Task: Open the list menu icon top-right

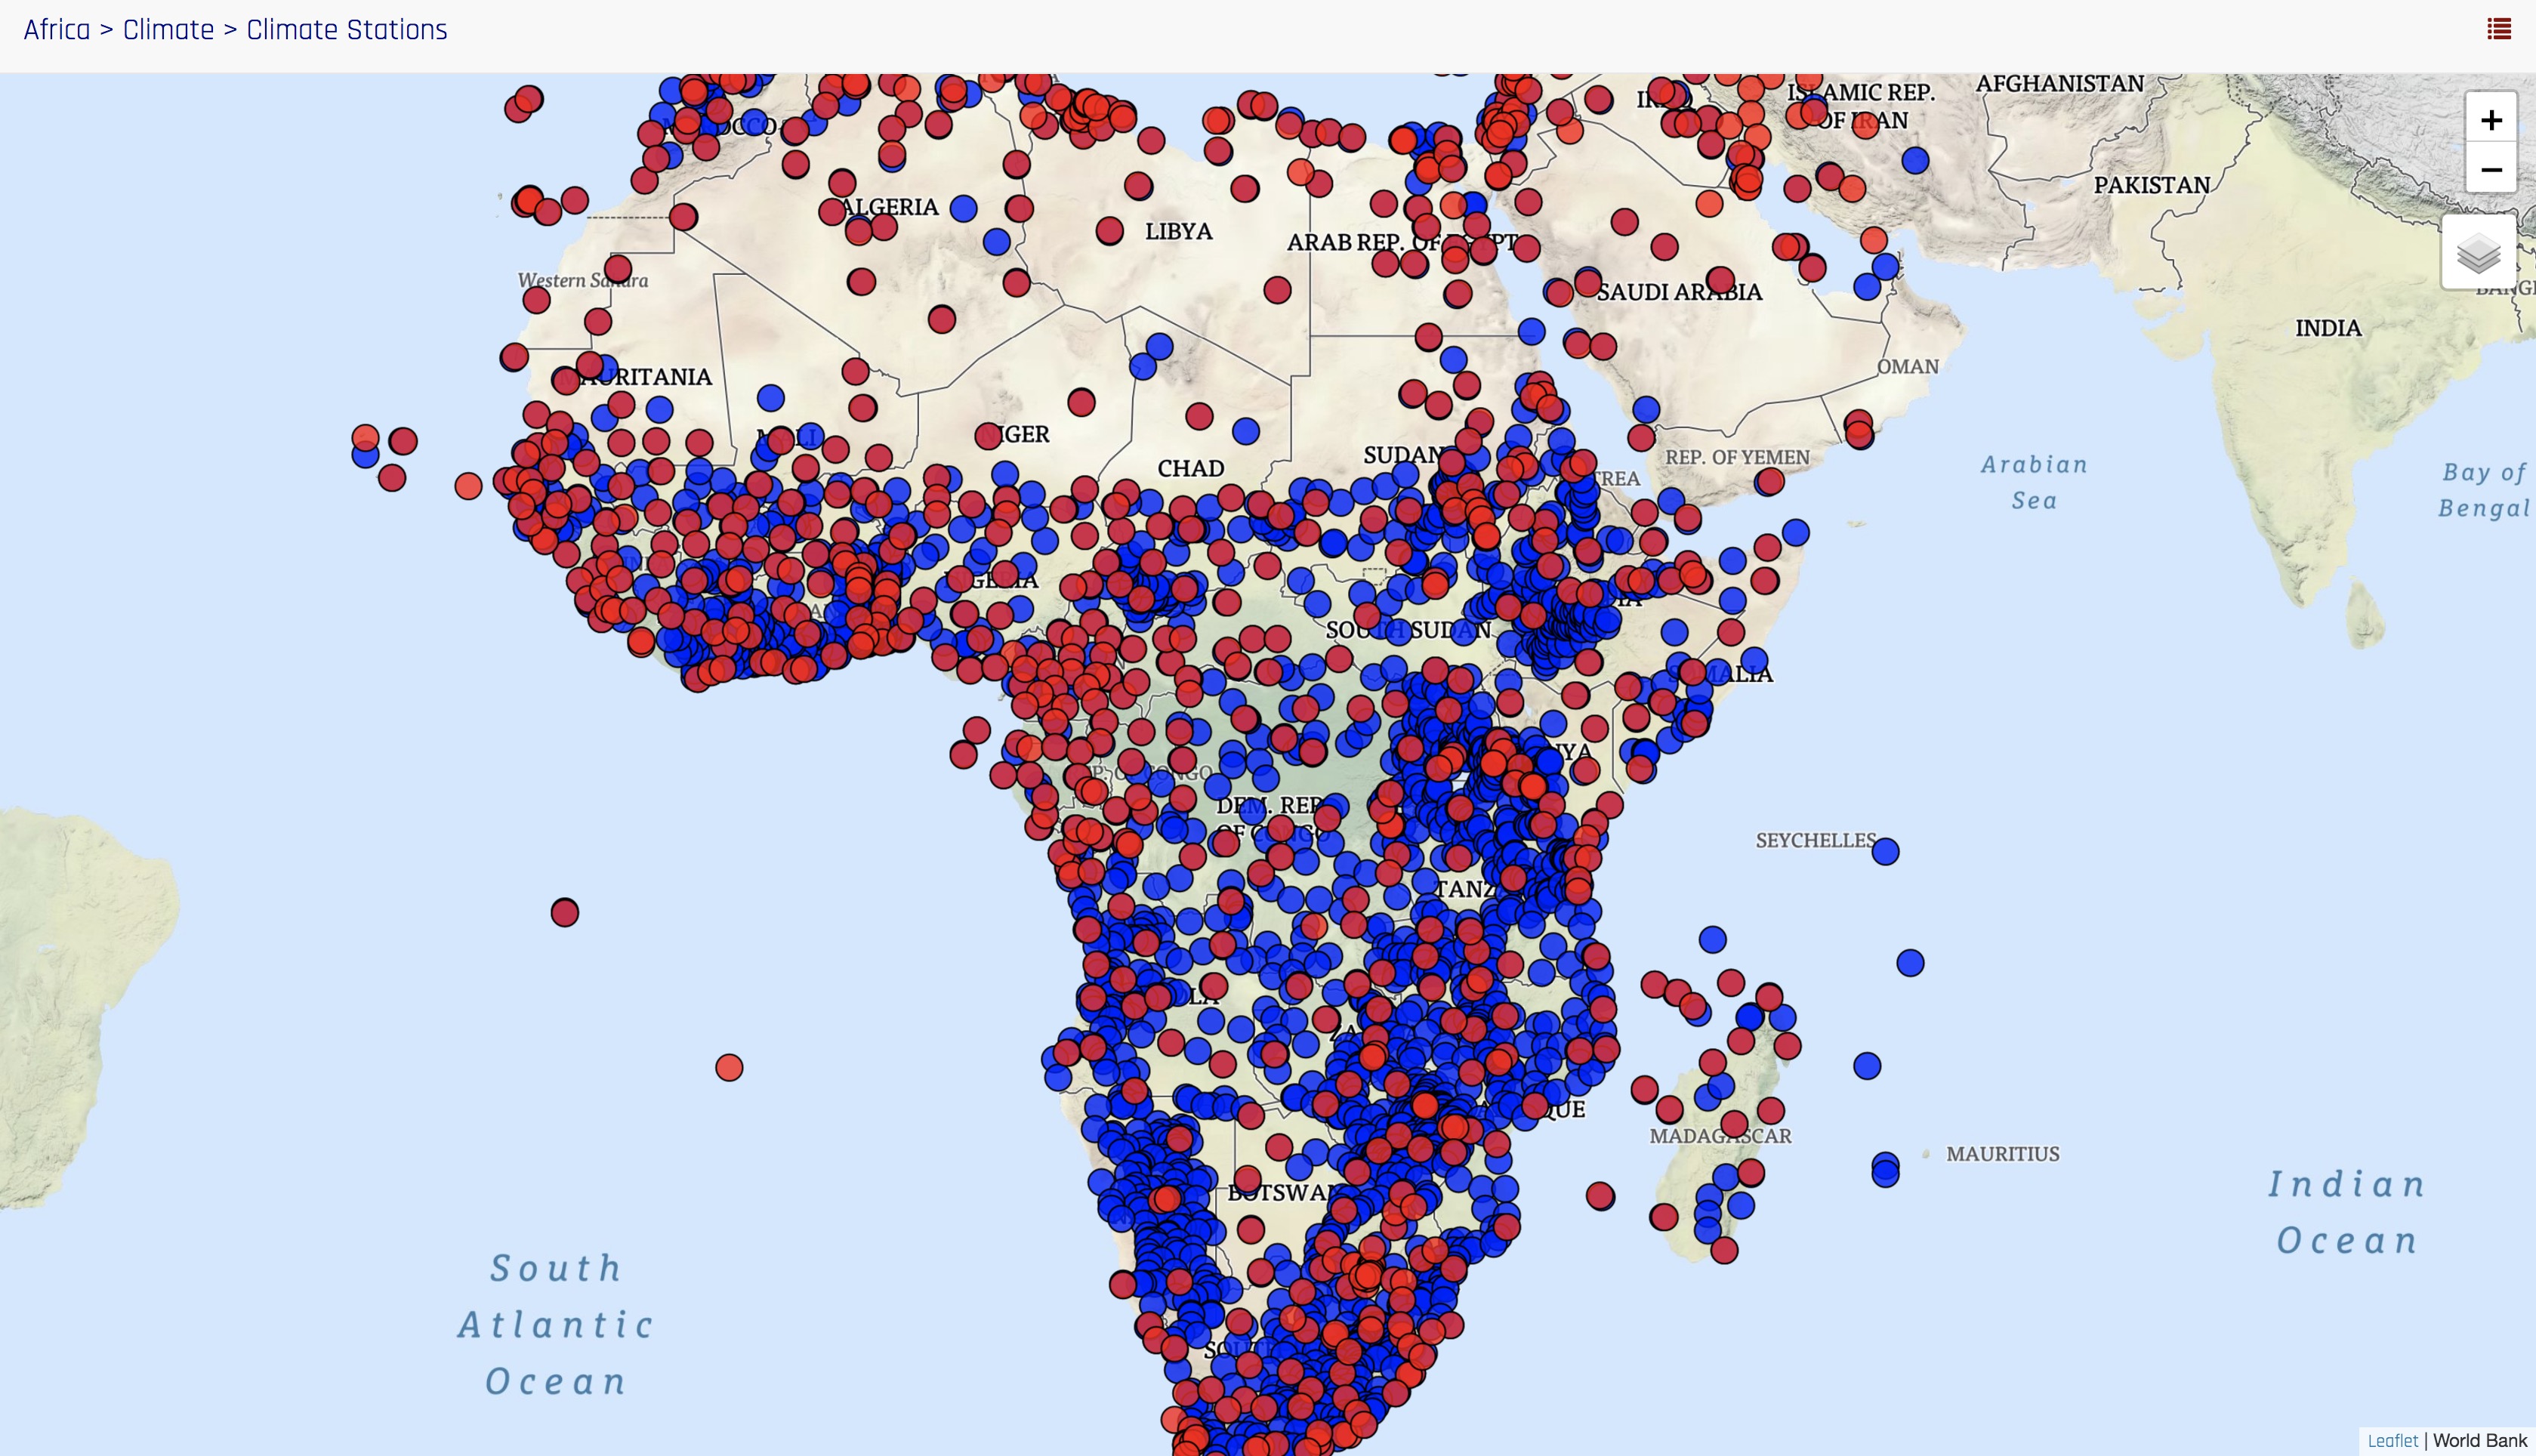Action: (2498, 29)
